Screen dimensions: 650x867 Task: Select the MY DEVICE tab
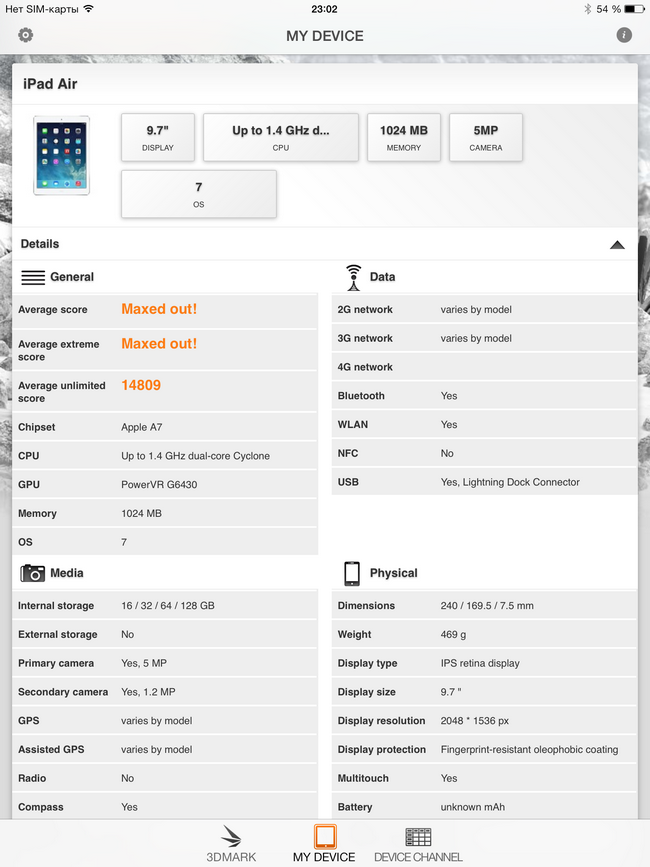(x=324, y=844)
